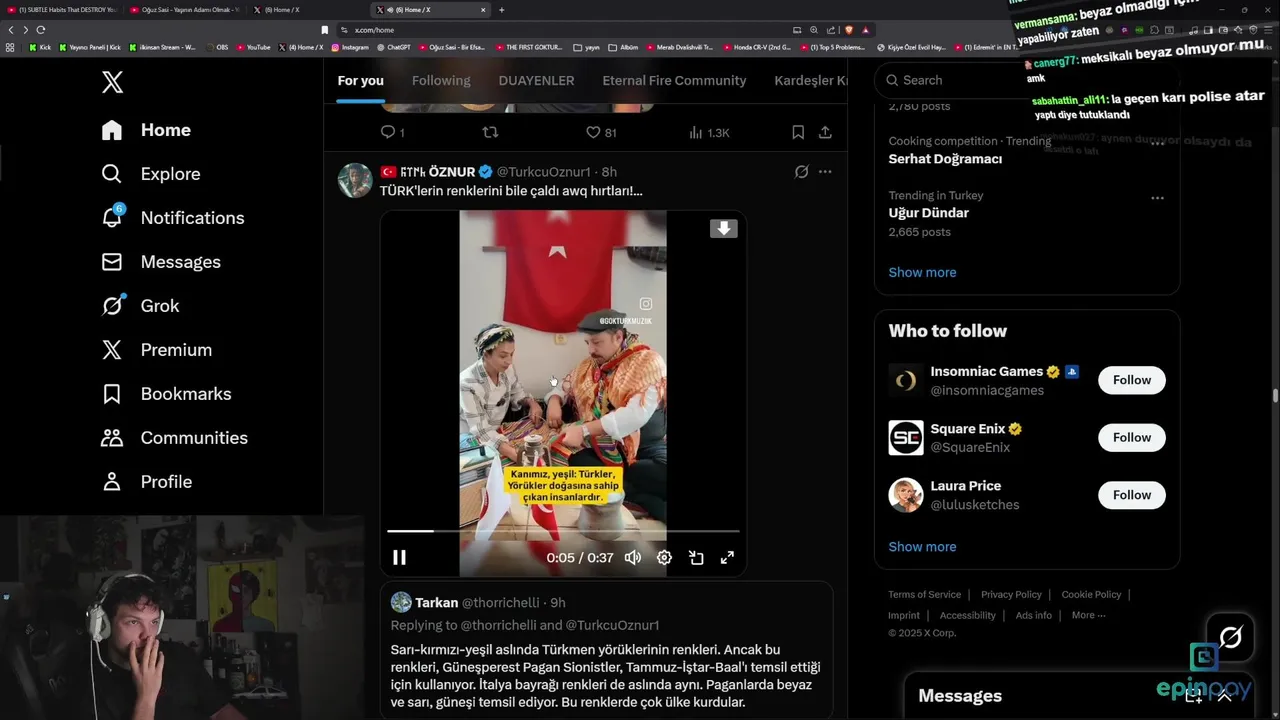Open the Home page from the sidebar
1280x720 pixels.
pyautogui.click(x=146, y=130)
